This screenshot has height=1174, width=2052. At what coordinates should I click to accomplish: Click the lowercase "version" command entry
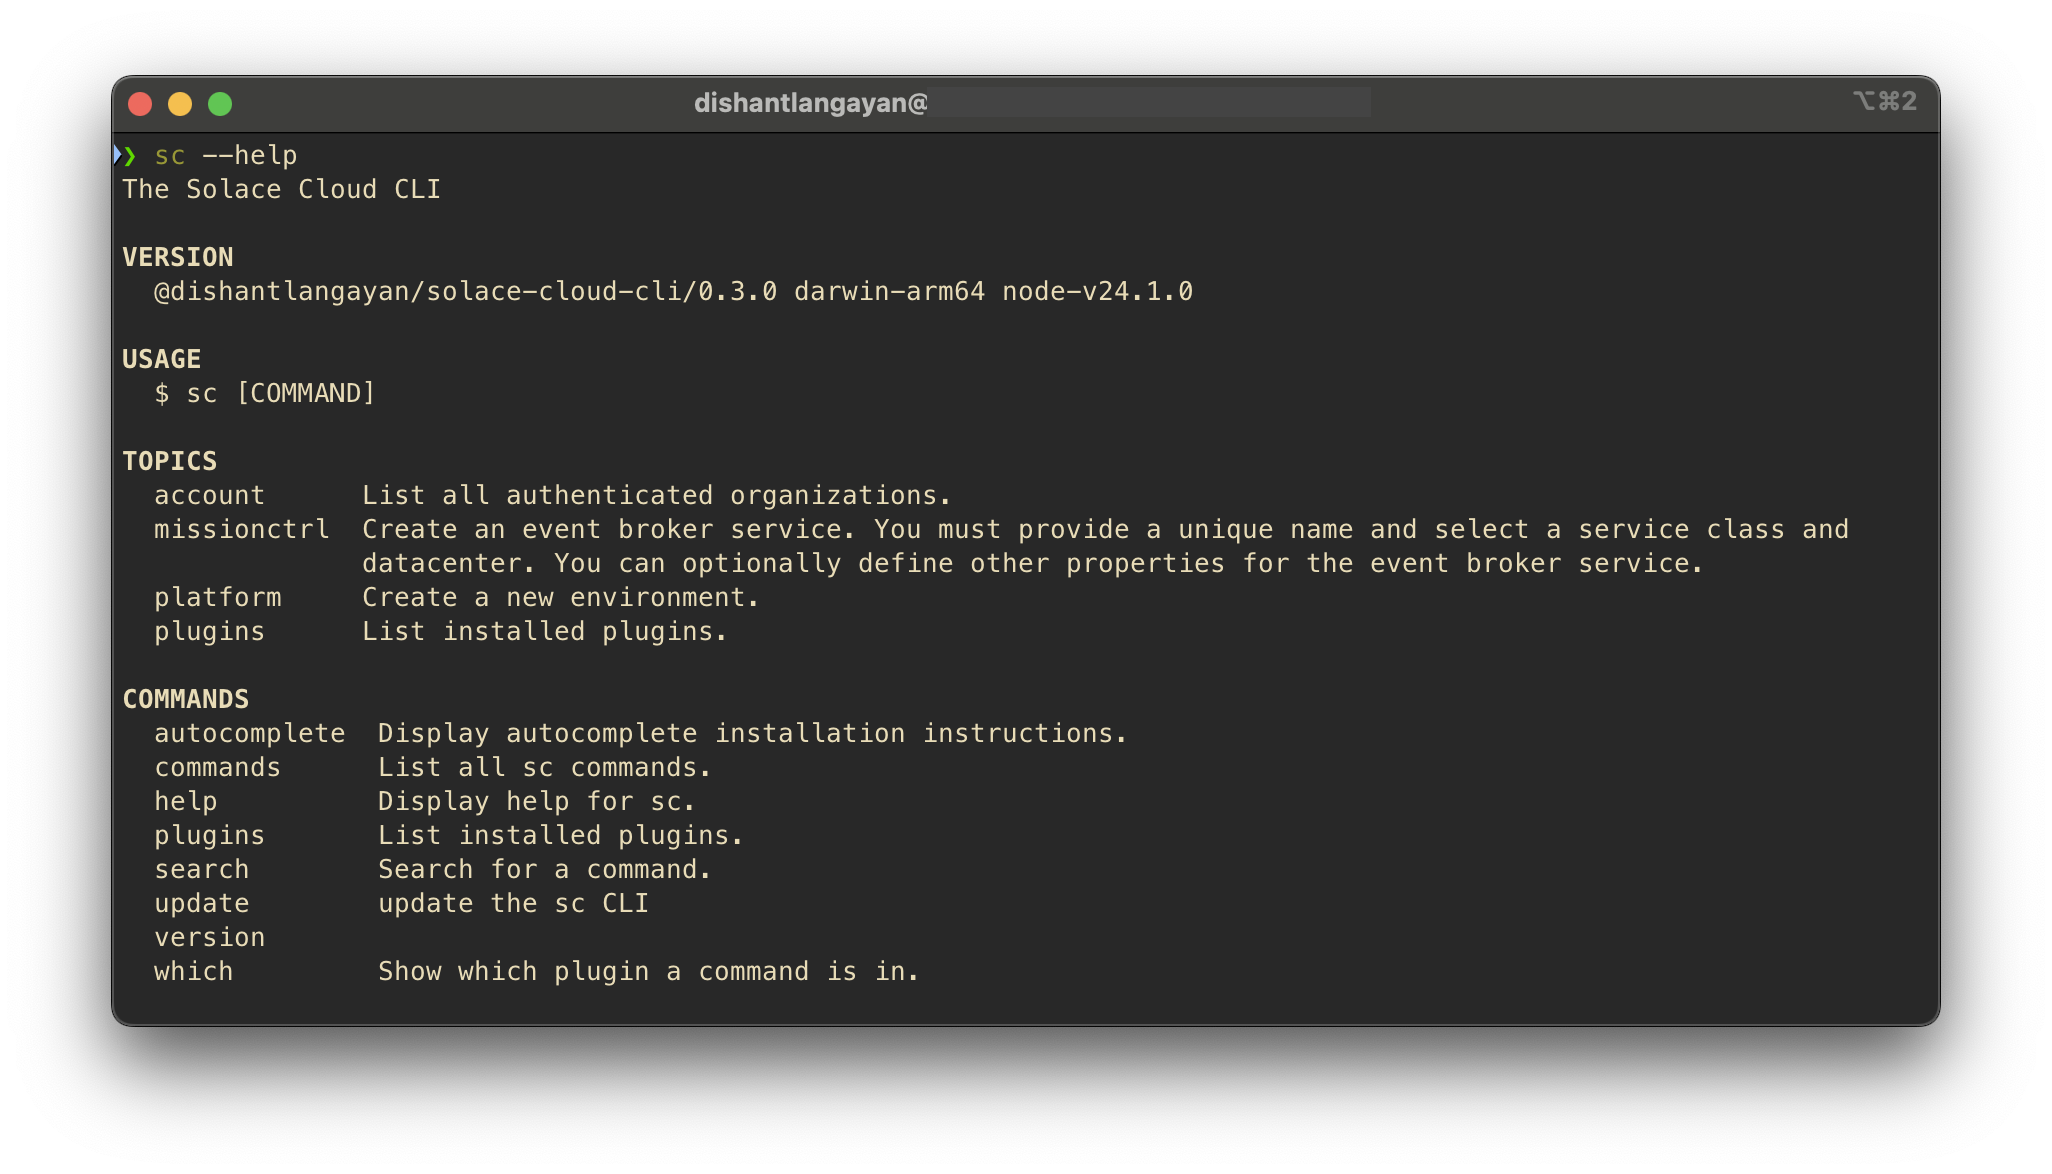tap(209, 938)
